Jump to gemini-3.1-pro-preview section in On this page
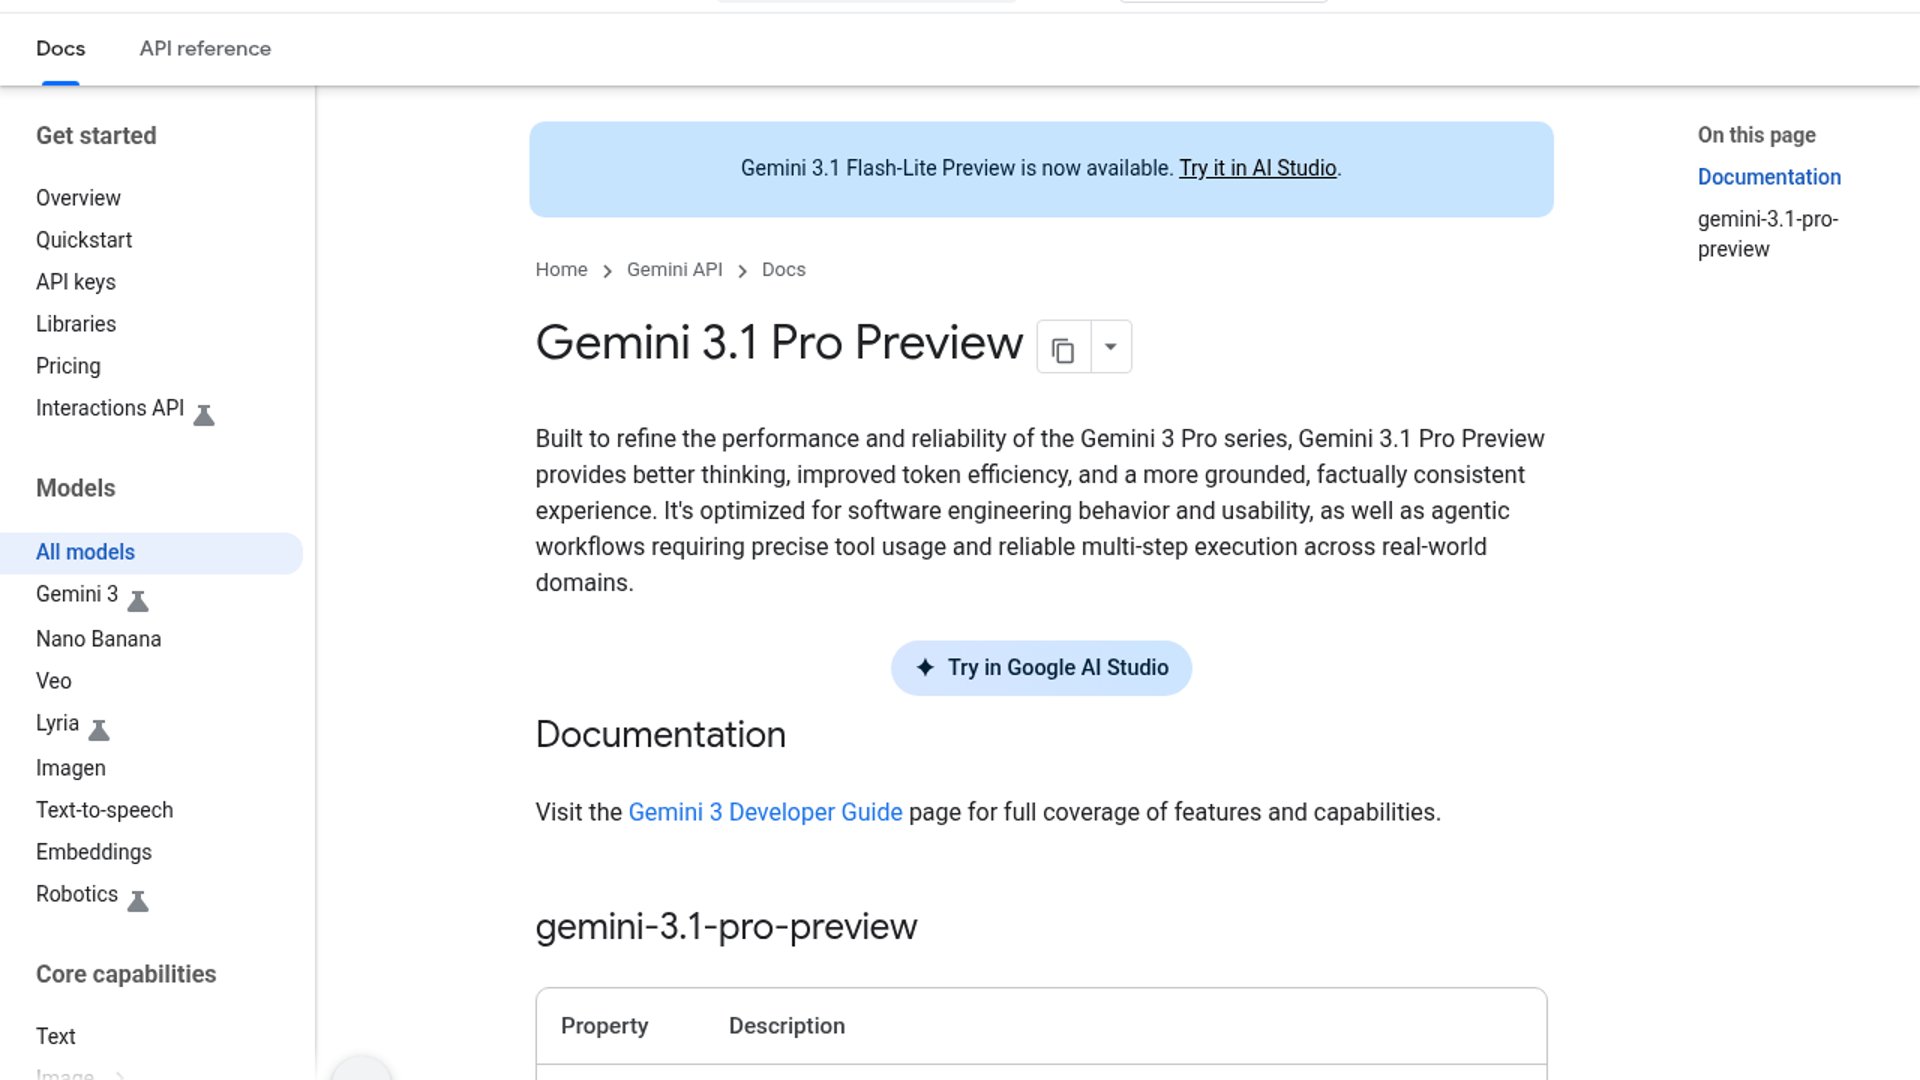 click(x=1767, y=234)
